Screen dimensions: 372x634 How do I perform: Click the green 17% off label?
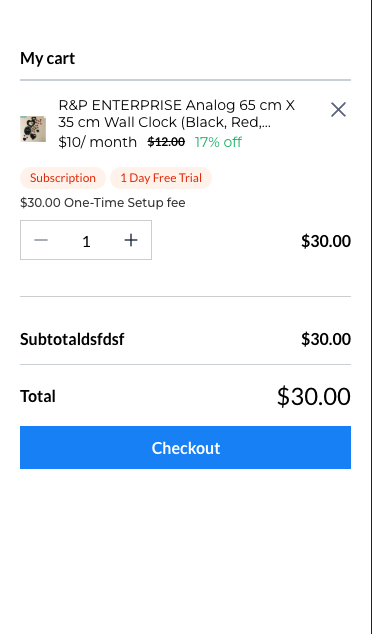tap(218, 142)
